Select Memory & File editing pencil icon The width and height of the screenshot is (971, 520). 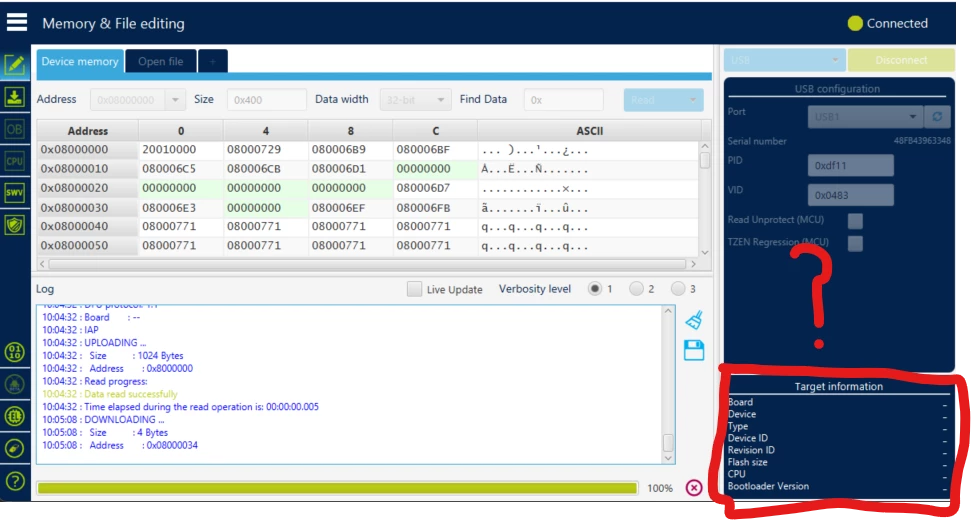coord(15,64)
